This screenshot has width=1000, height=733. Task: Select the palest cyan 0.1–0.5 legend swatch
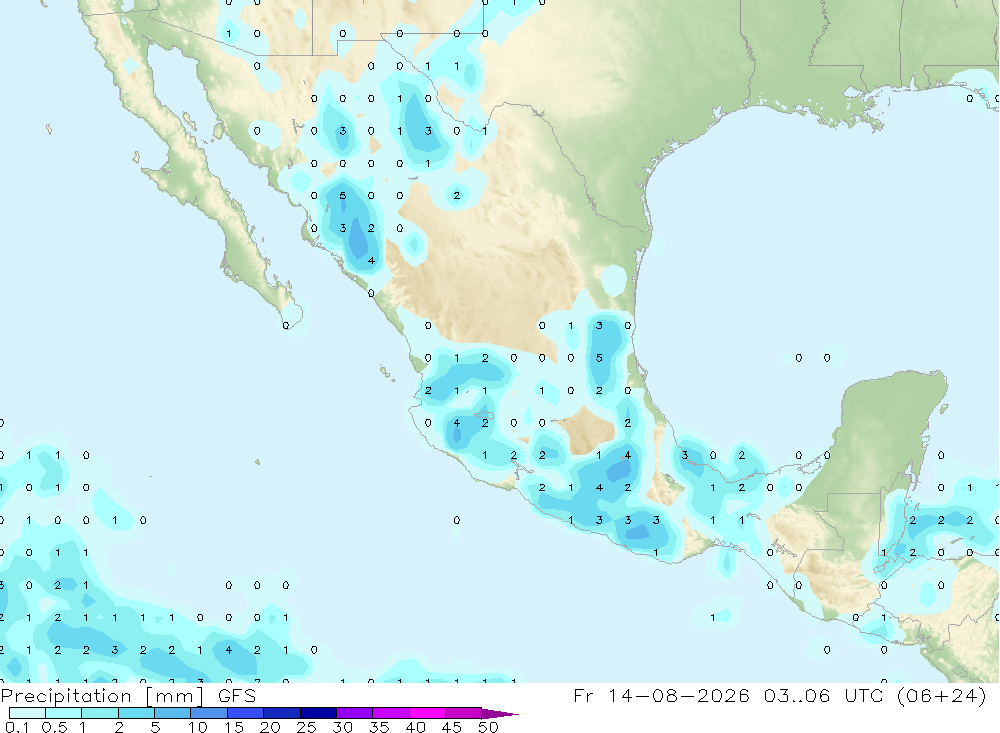27,713
